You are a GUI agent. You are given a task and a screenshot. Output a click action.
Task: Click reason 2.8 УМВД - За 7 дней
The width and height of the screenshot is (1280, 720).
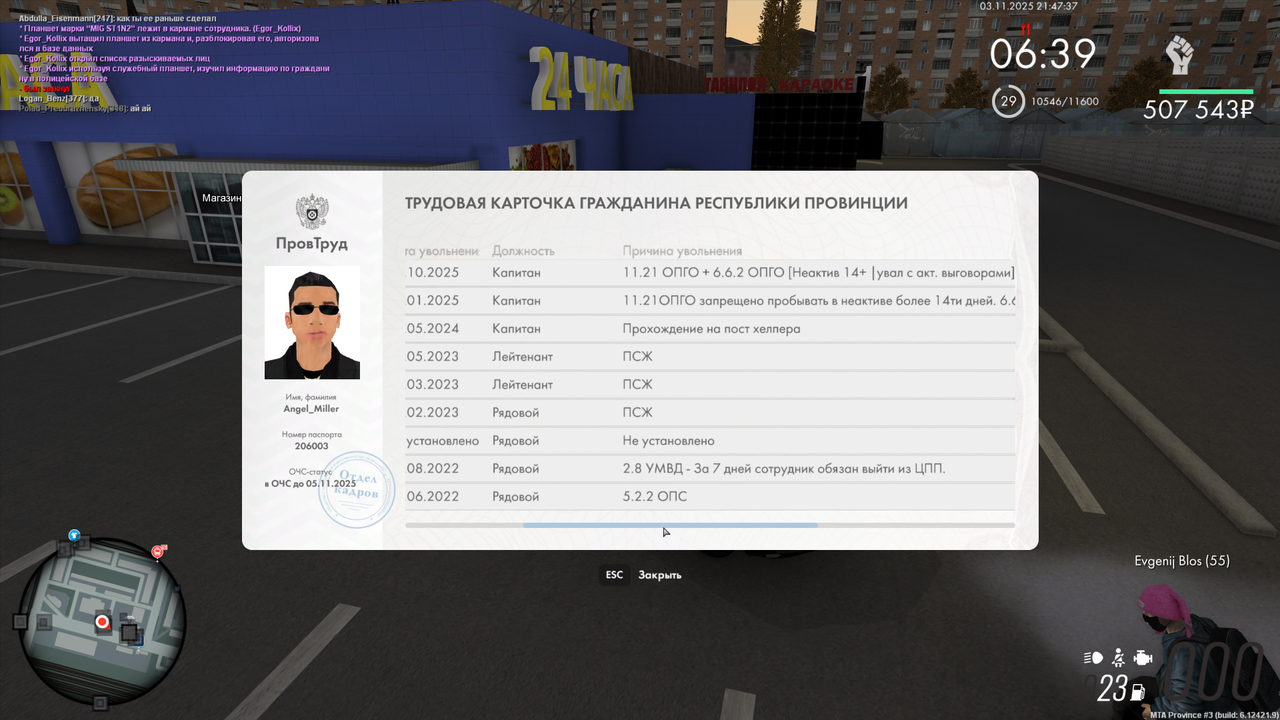coord(784,469)
